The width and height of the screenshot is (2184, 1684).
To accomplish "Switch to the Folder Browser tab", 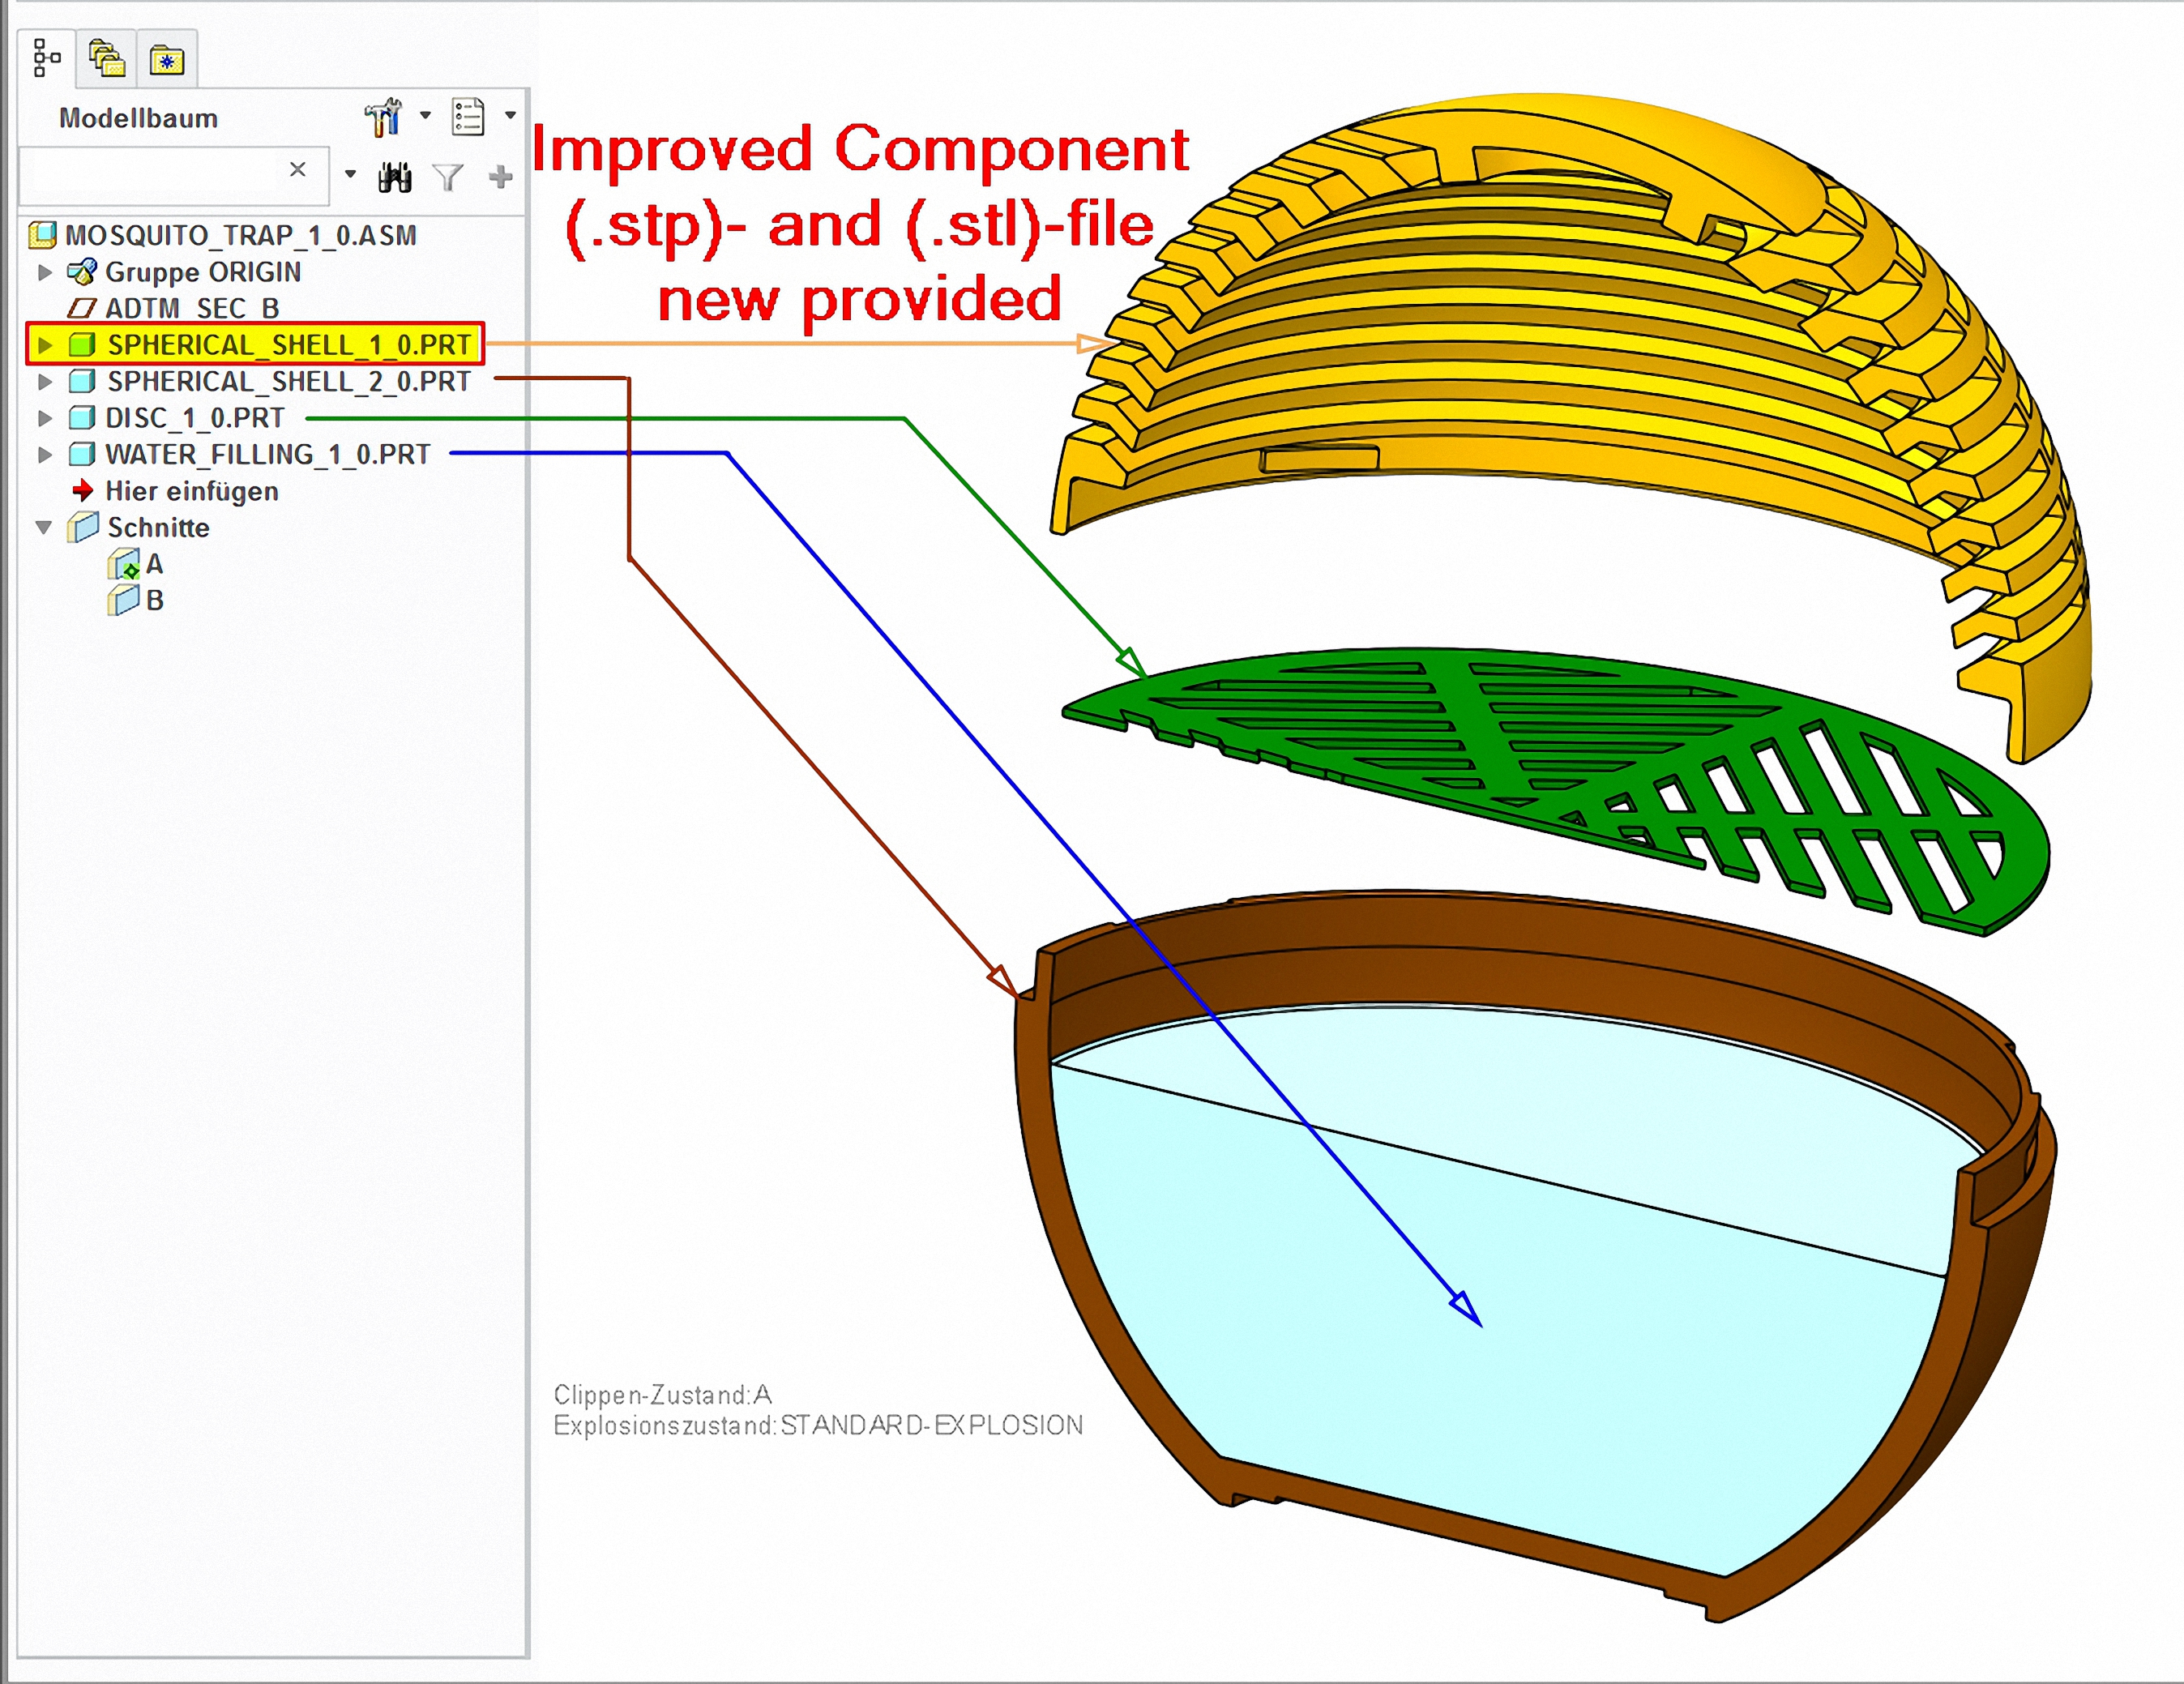I will [107, 58].
